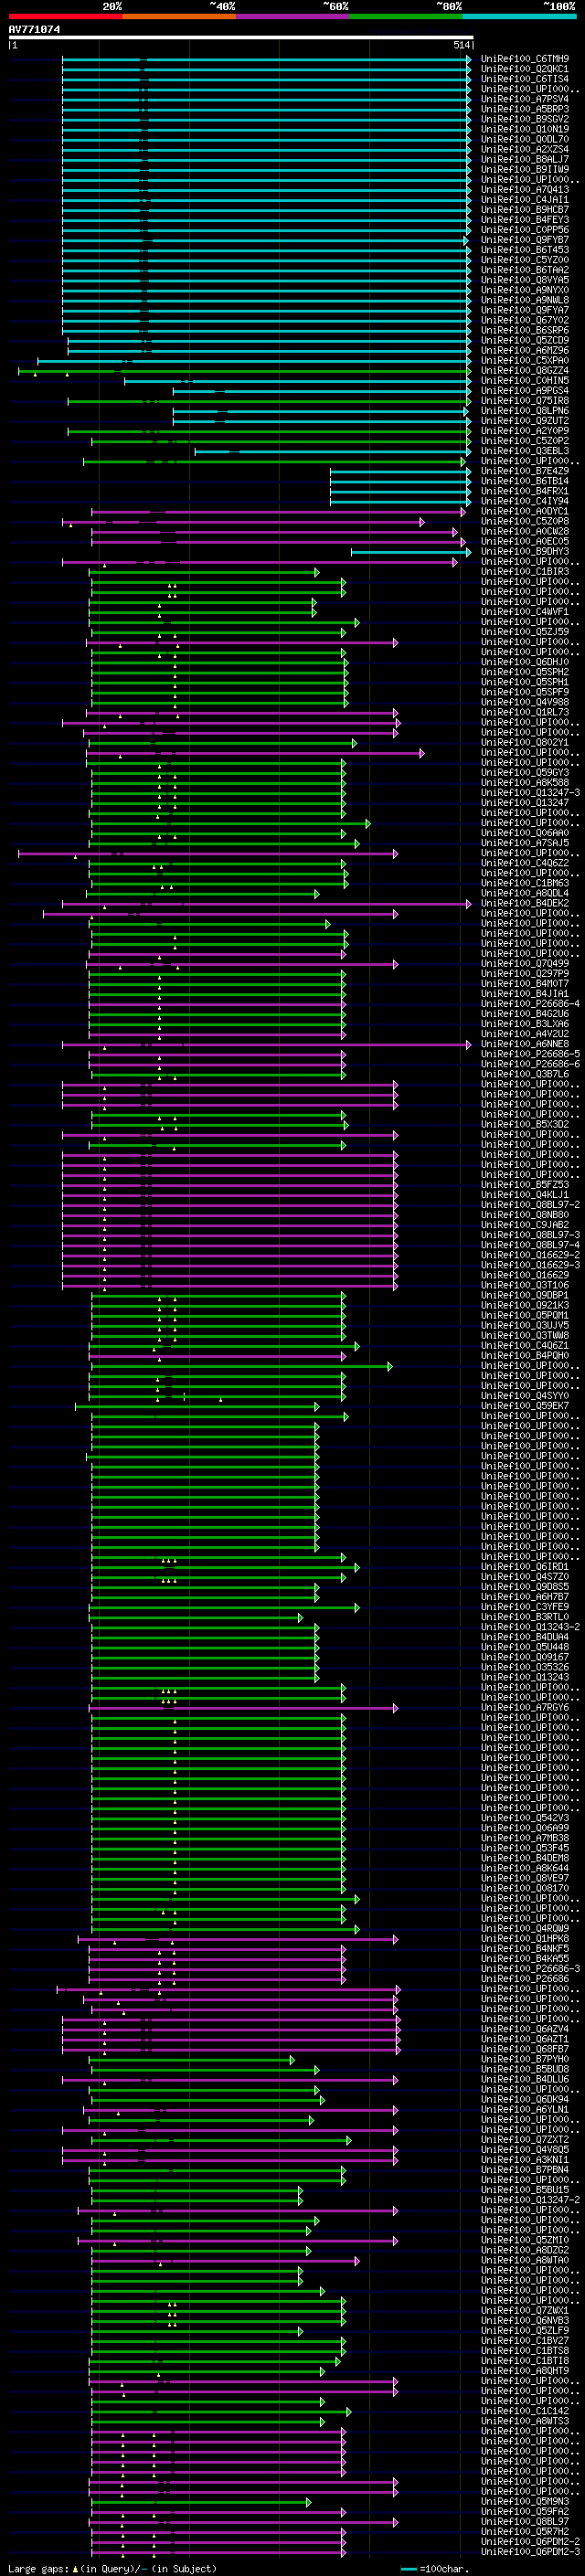Select hit label UniRef100_Q68FB7
Screen dimensions: 585x2576
[x=525, y=2049]
